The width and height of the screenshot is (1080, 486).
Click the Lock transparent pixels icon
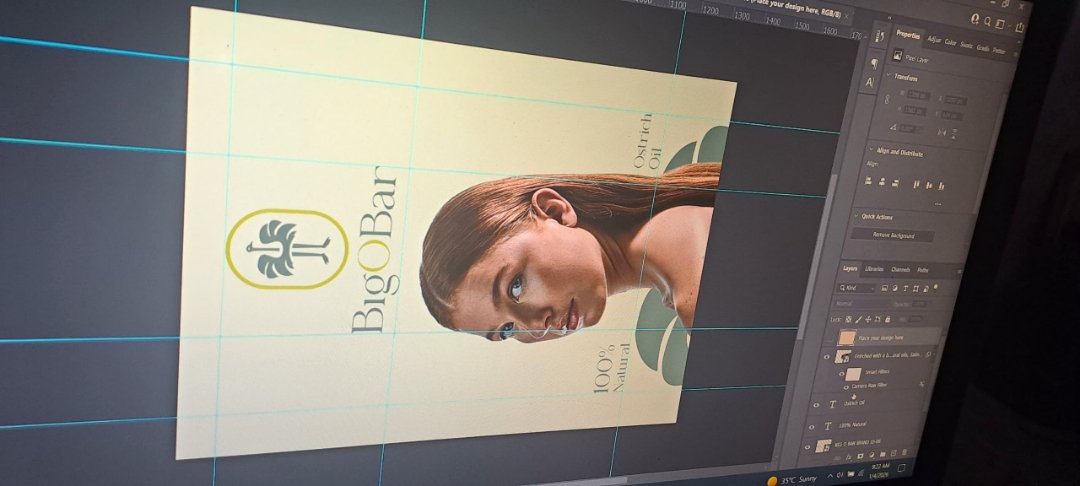pos(849,319)
